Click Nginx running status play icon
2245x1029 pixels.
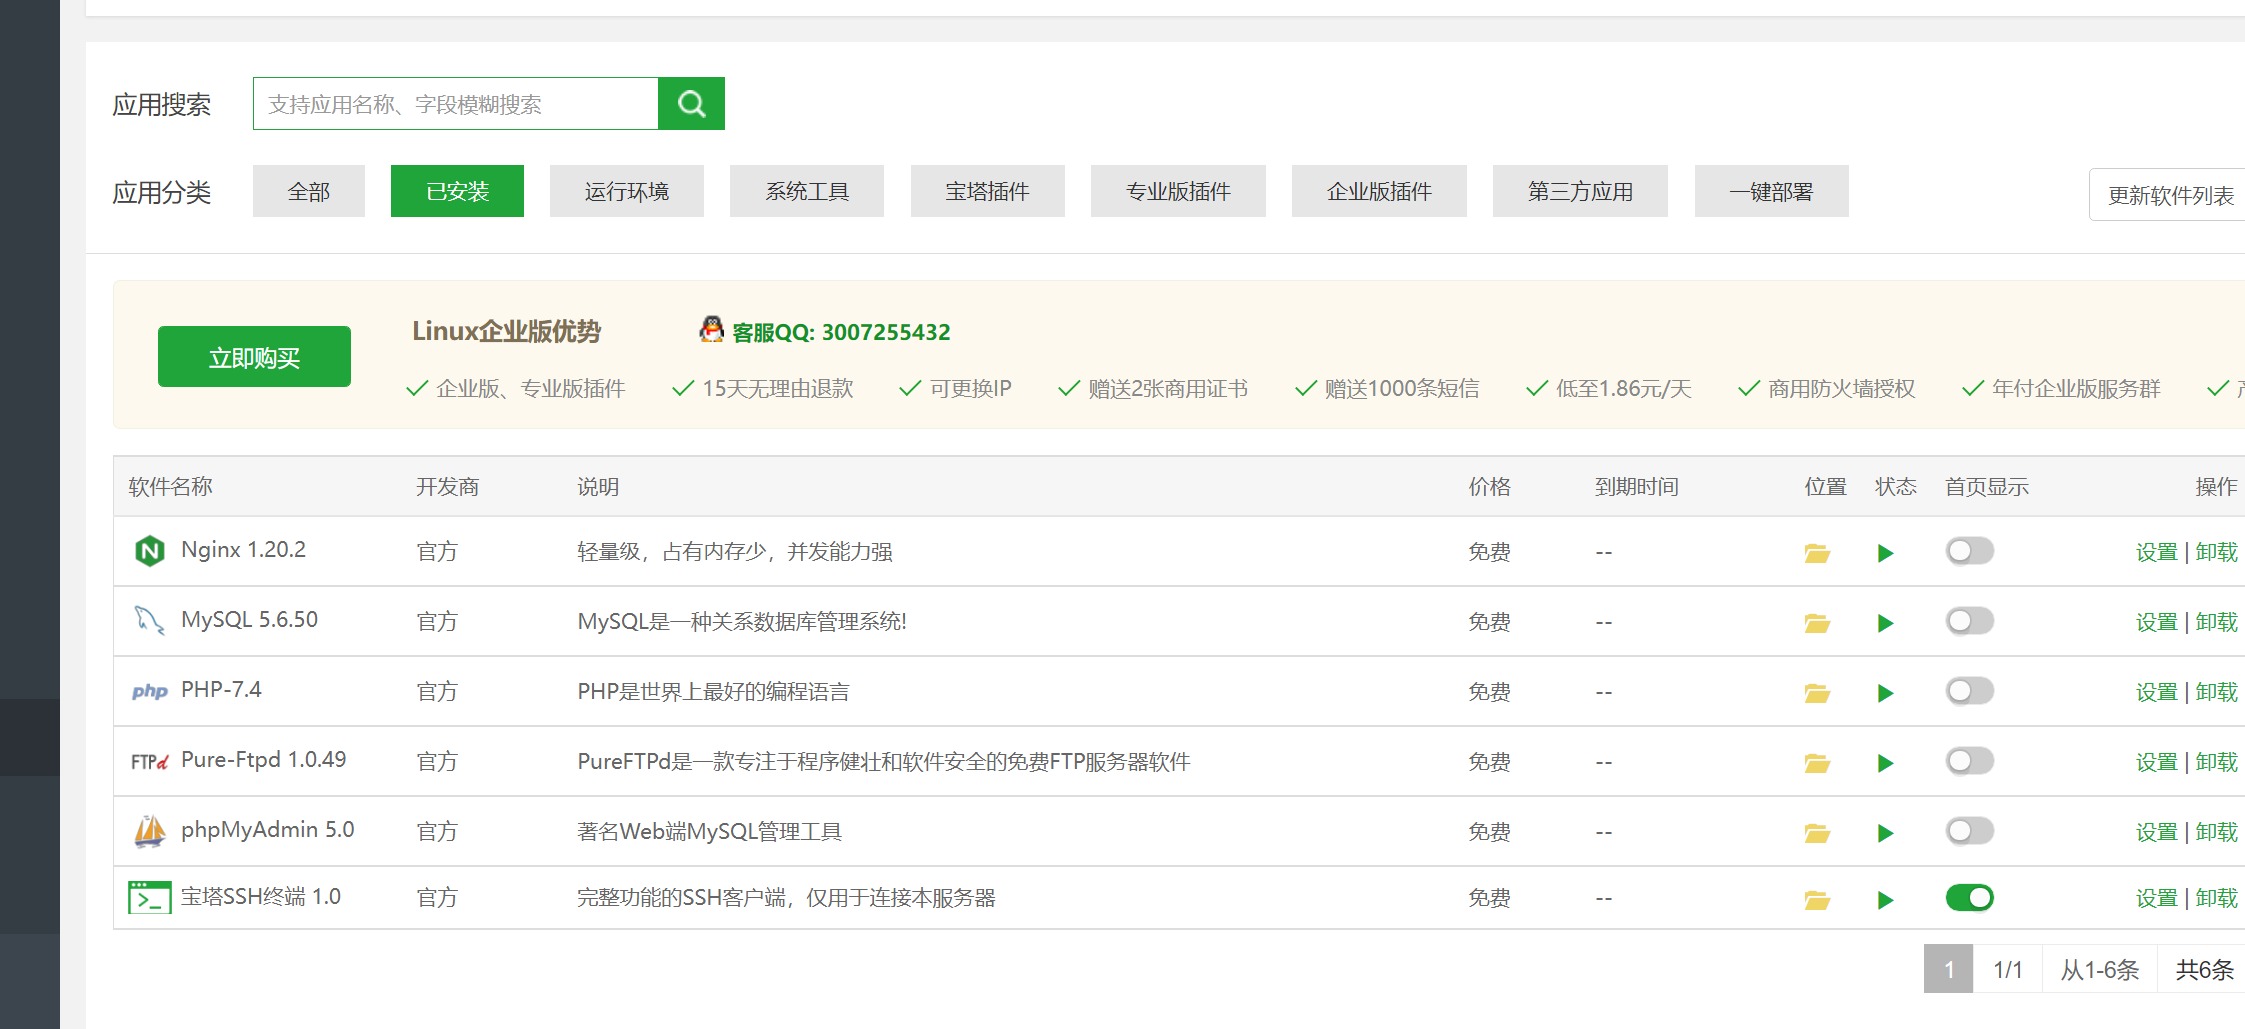point(1885,553)
